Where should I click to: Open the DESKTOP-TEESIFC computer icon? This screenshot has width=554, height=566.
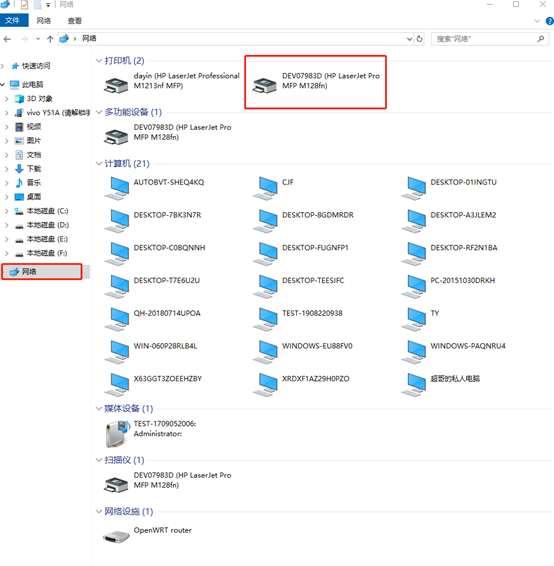[x=265, y=287]
